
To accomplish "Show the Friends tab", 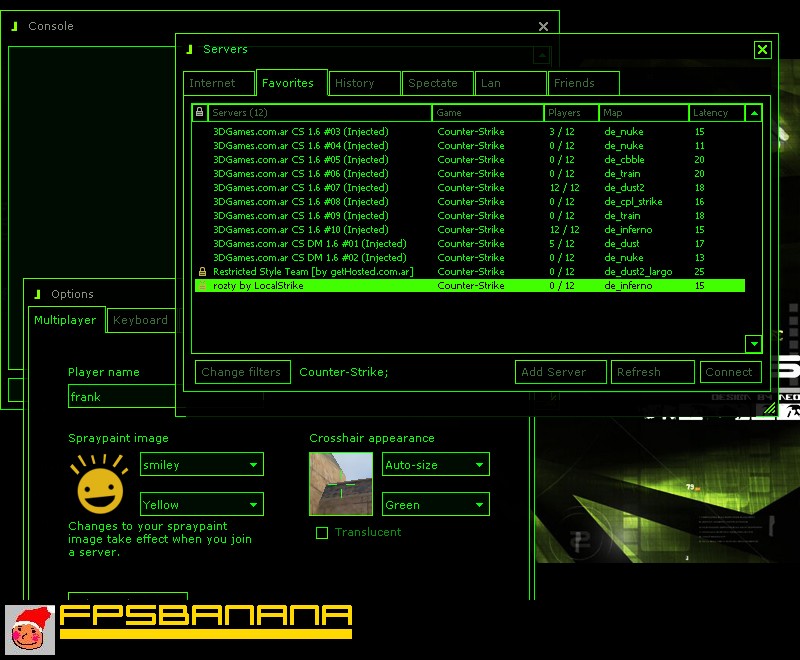I will pyautogui.click(x=584, y=83).
